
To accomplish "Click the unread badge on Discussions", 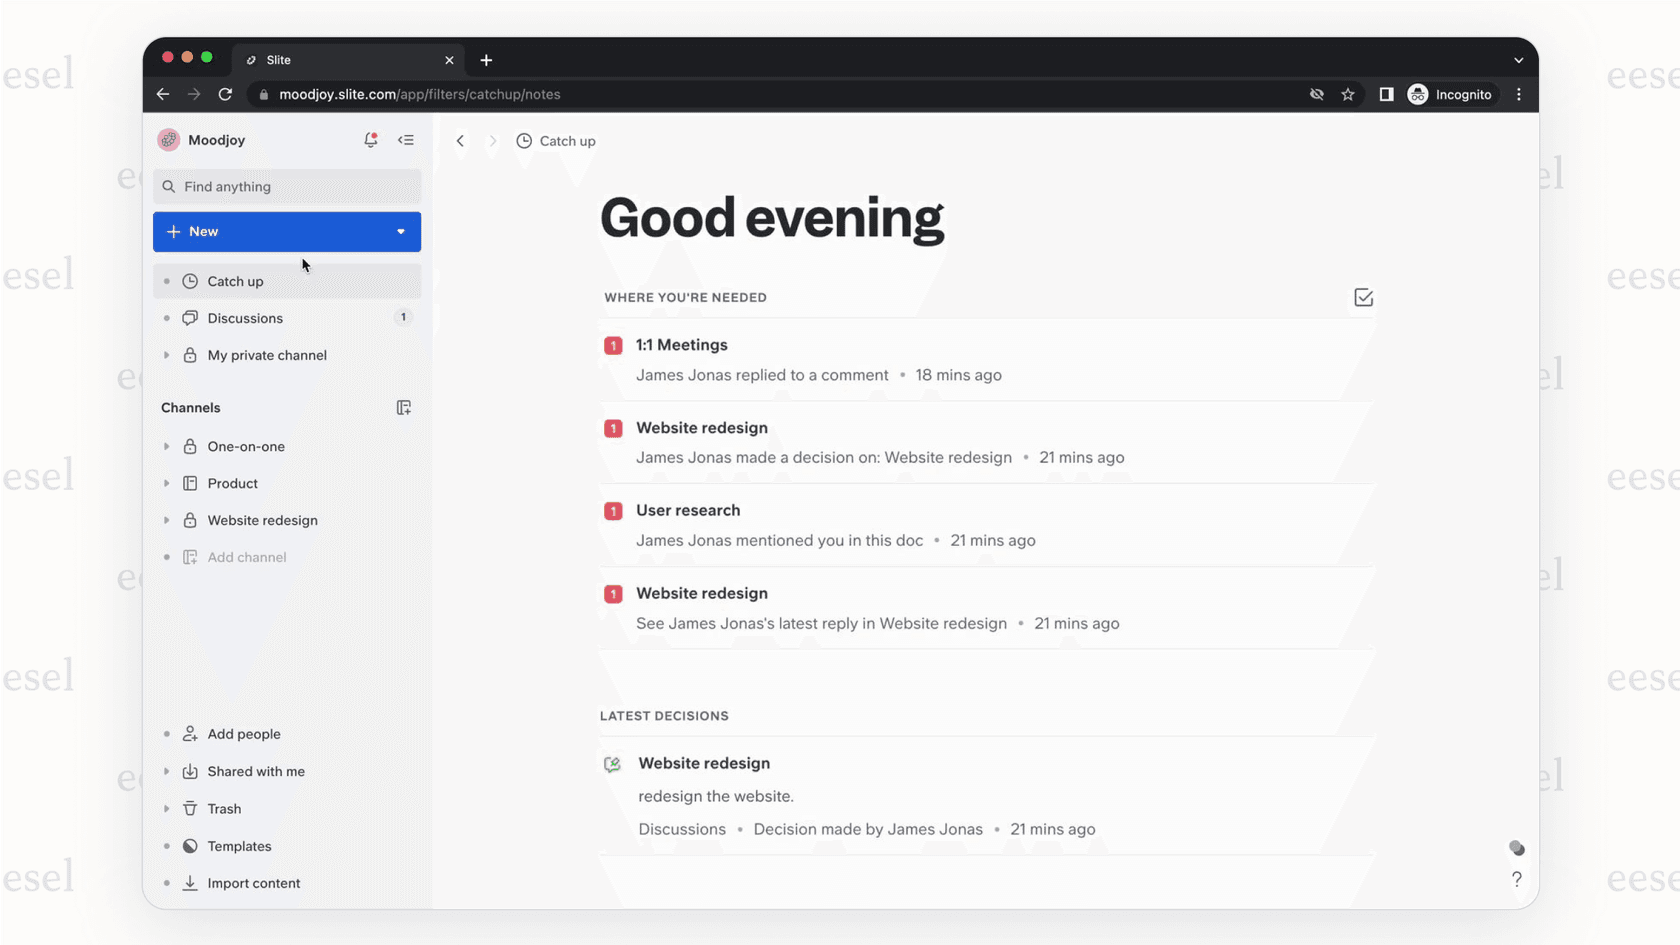I will (403, 317).
